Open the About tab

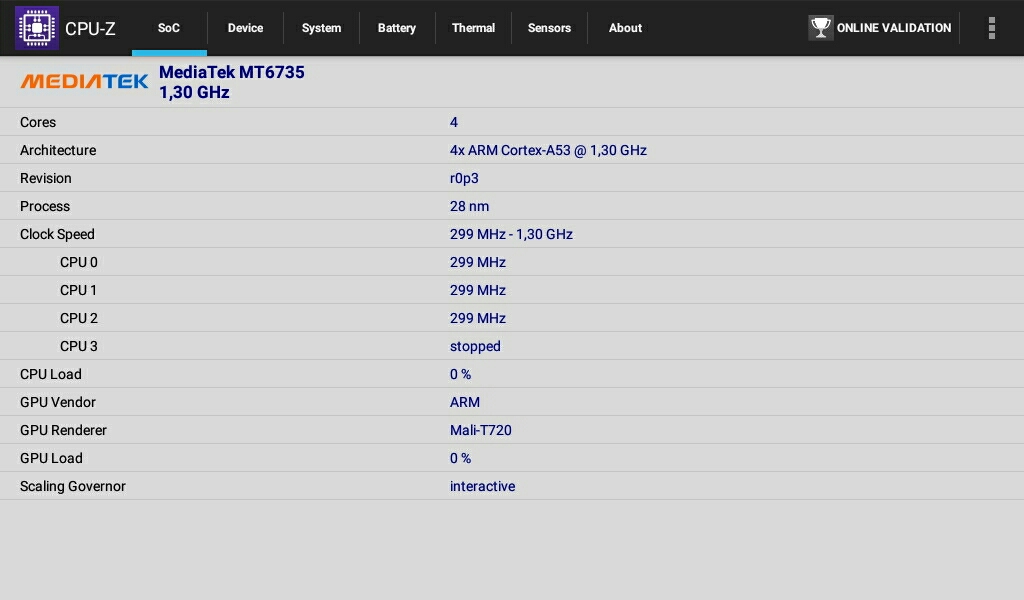click(x=625, y=28)
